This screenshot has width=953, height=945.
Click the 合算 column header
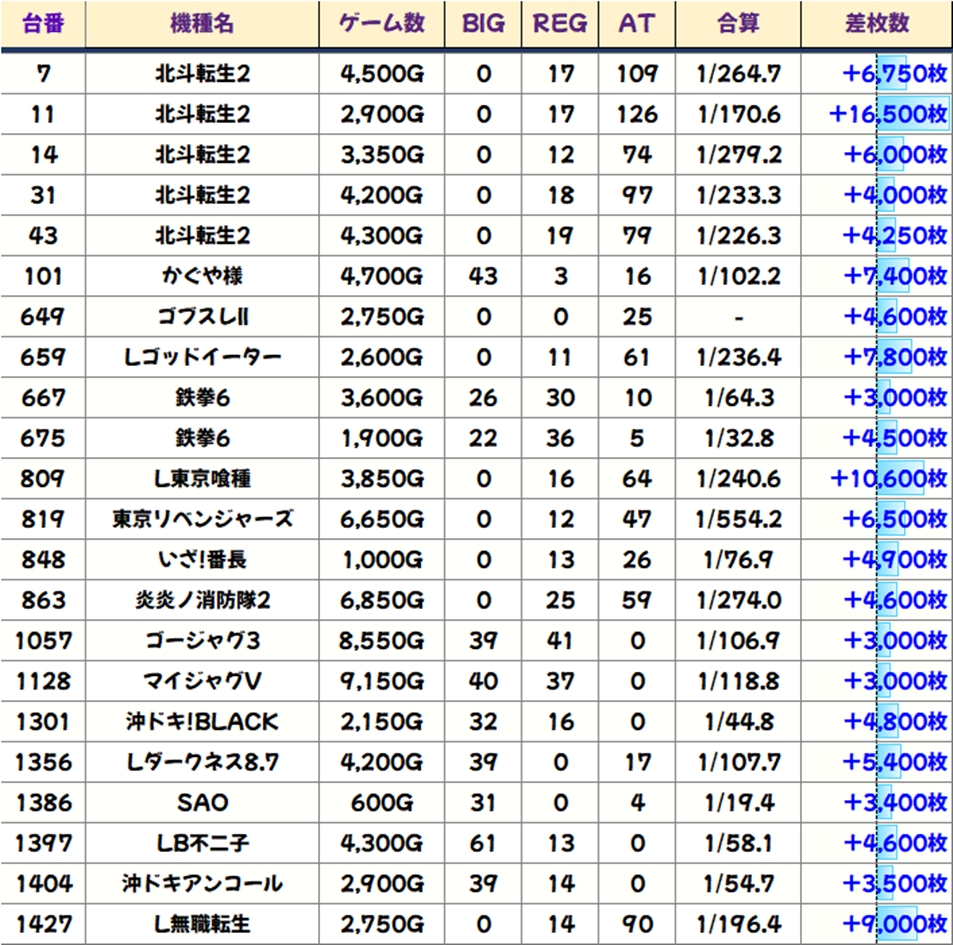739,24
